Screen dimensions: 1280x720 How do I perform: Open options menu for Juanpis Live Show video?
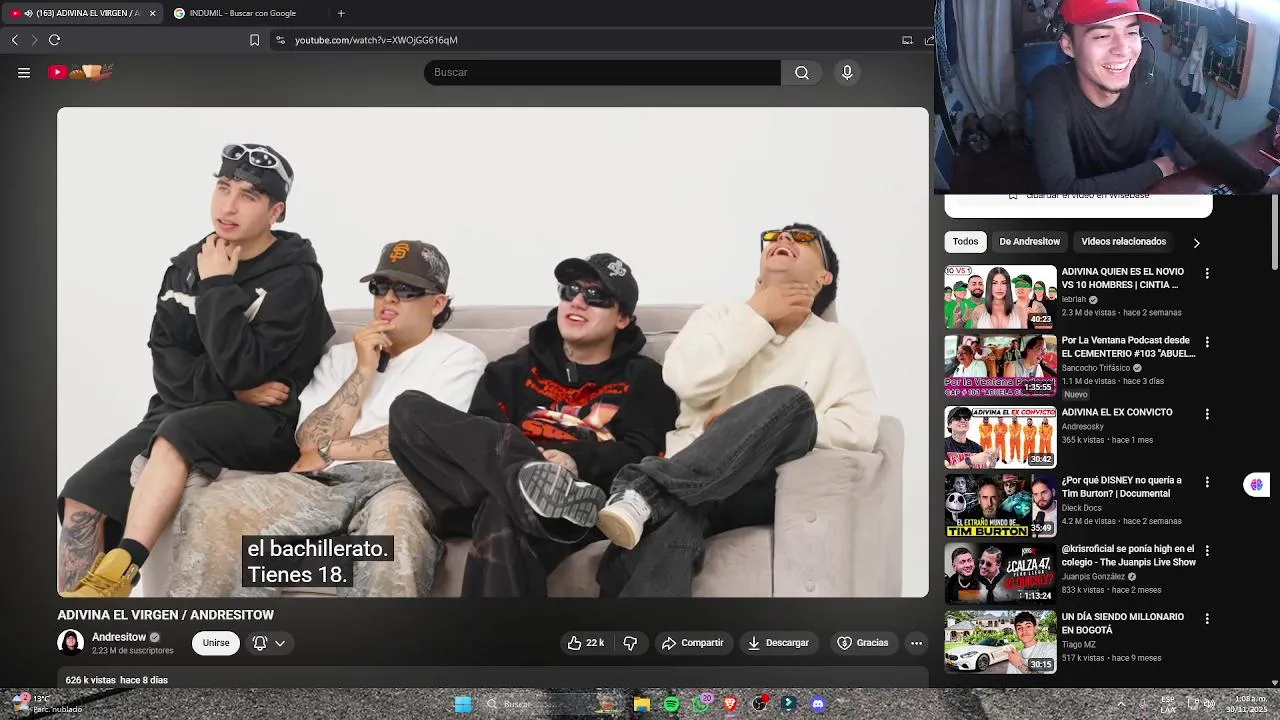tap(1207, 551)
